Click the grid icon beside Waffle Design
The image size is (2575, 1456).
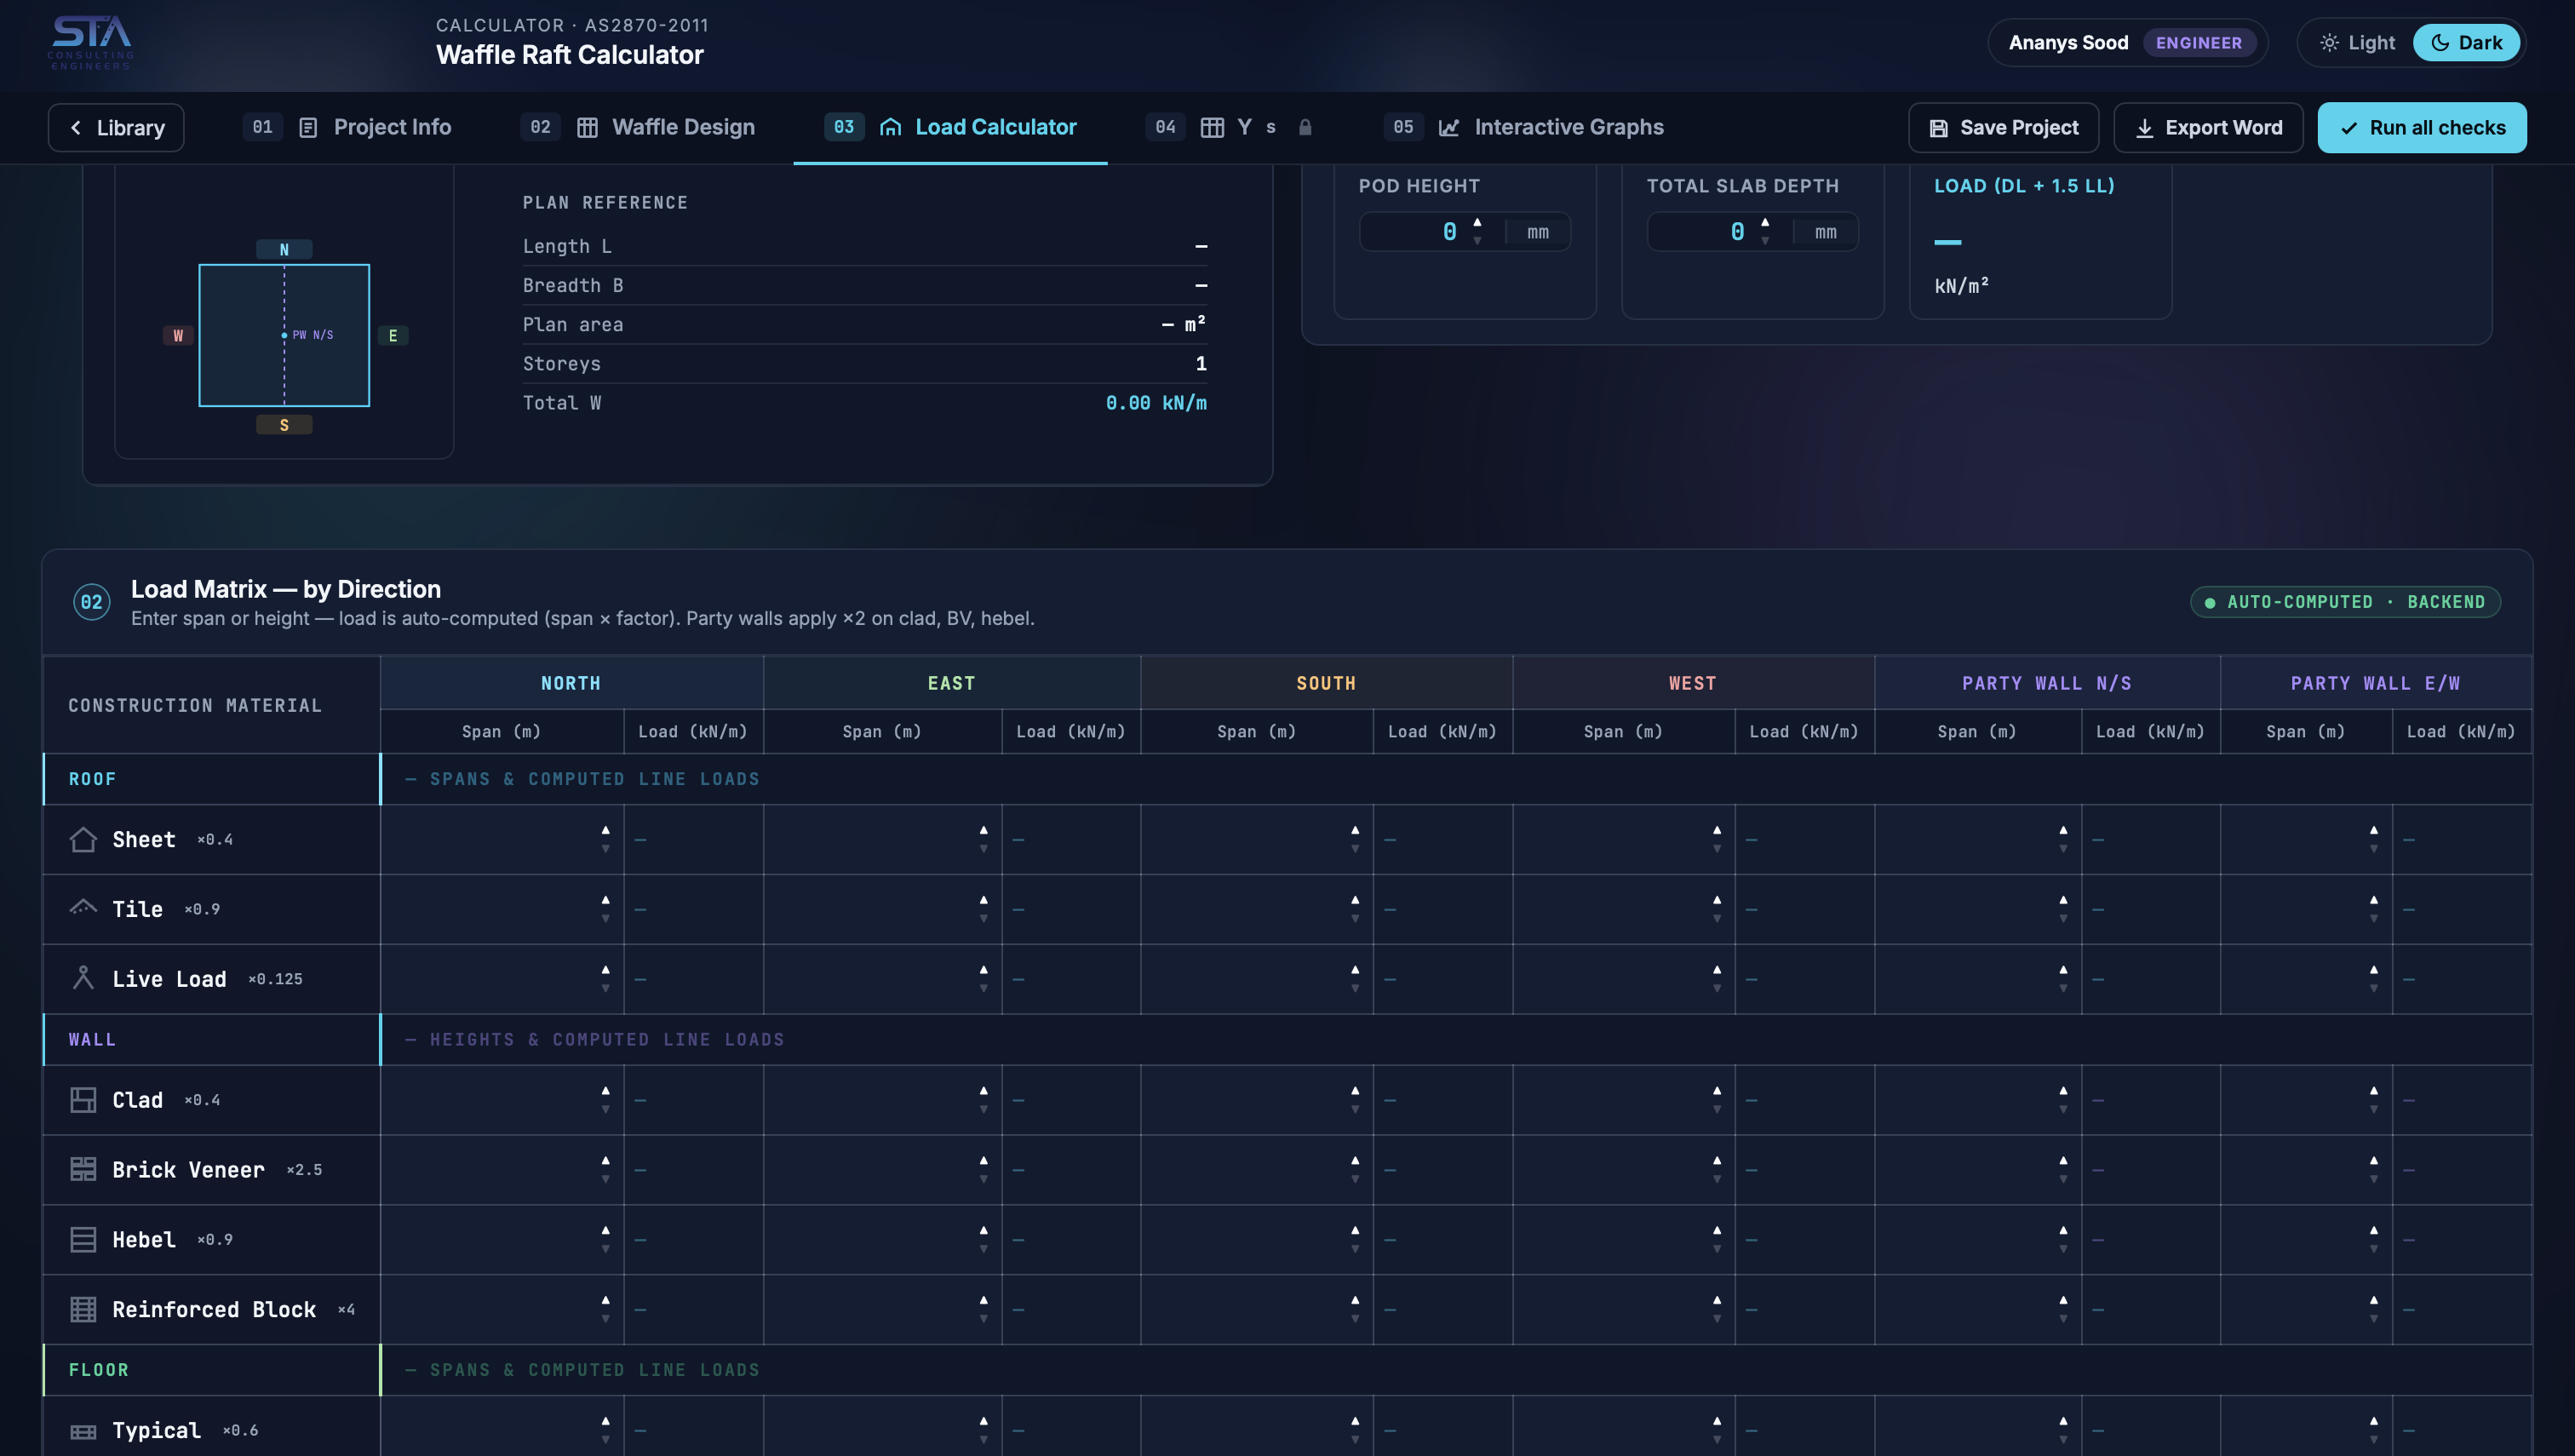[x=587, y=127]
